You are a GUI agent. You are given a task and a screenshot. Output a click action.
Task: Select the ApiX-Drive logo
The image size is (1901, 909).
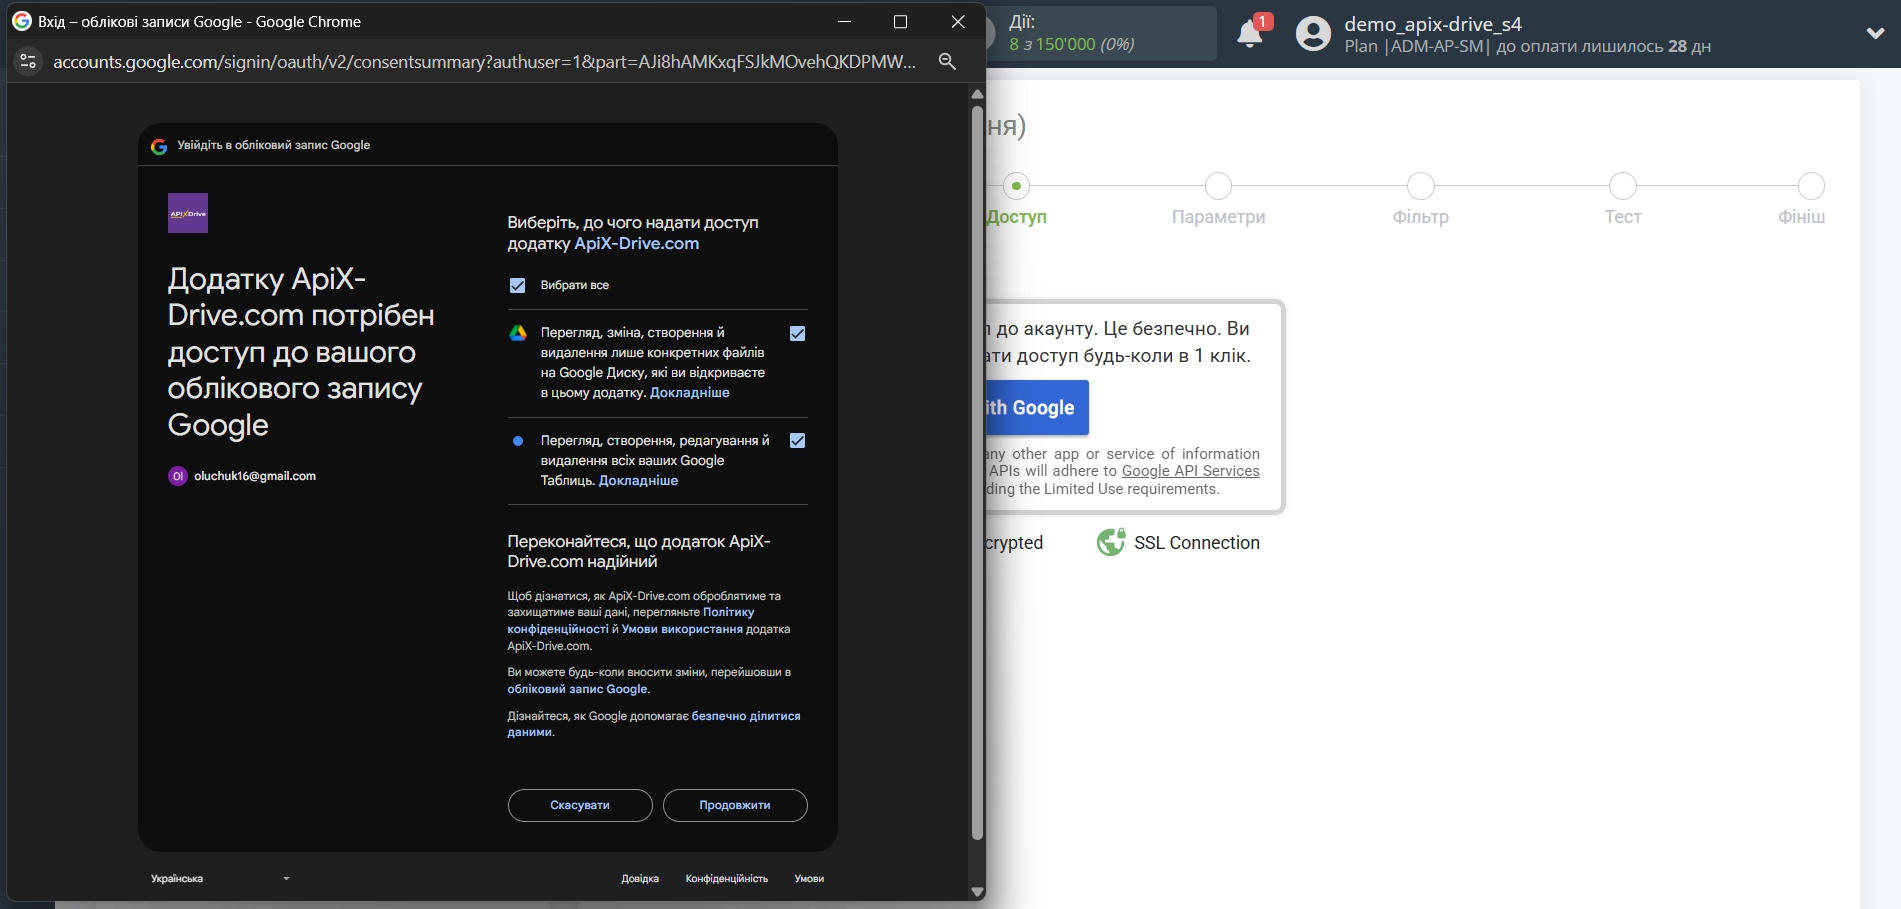point(188,212)
